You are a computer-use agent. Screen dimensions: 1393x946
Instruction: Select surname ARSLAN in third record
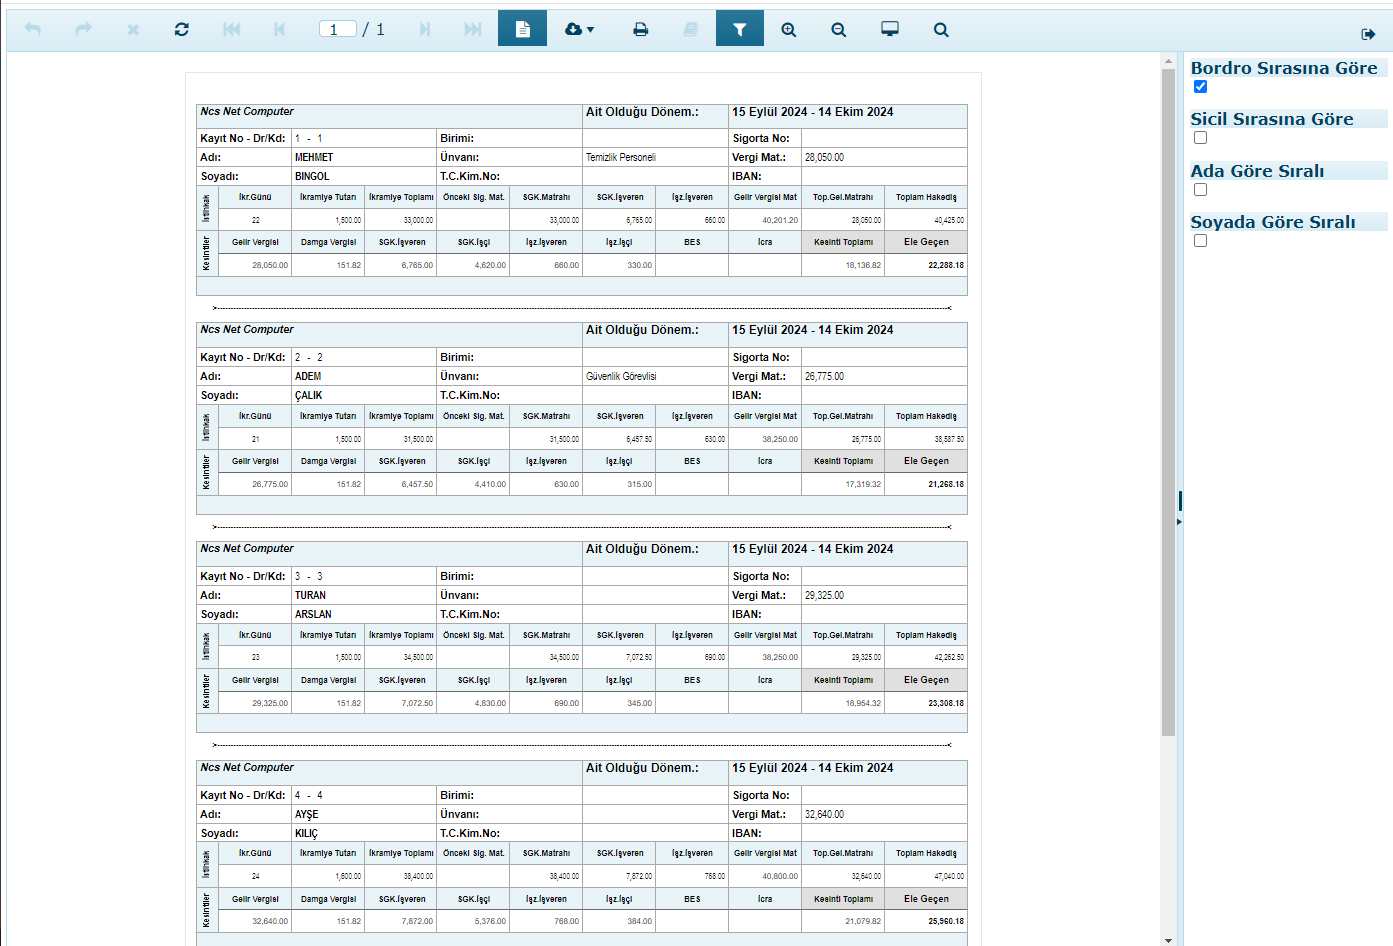313,614
